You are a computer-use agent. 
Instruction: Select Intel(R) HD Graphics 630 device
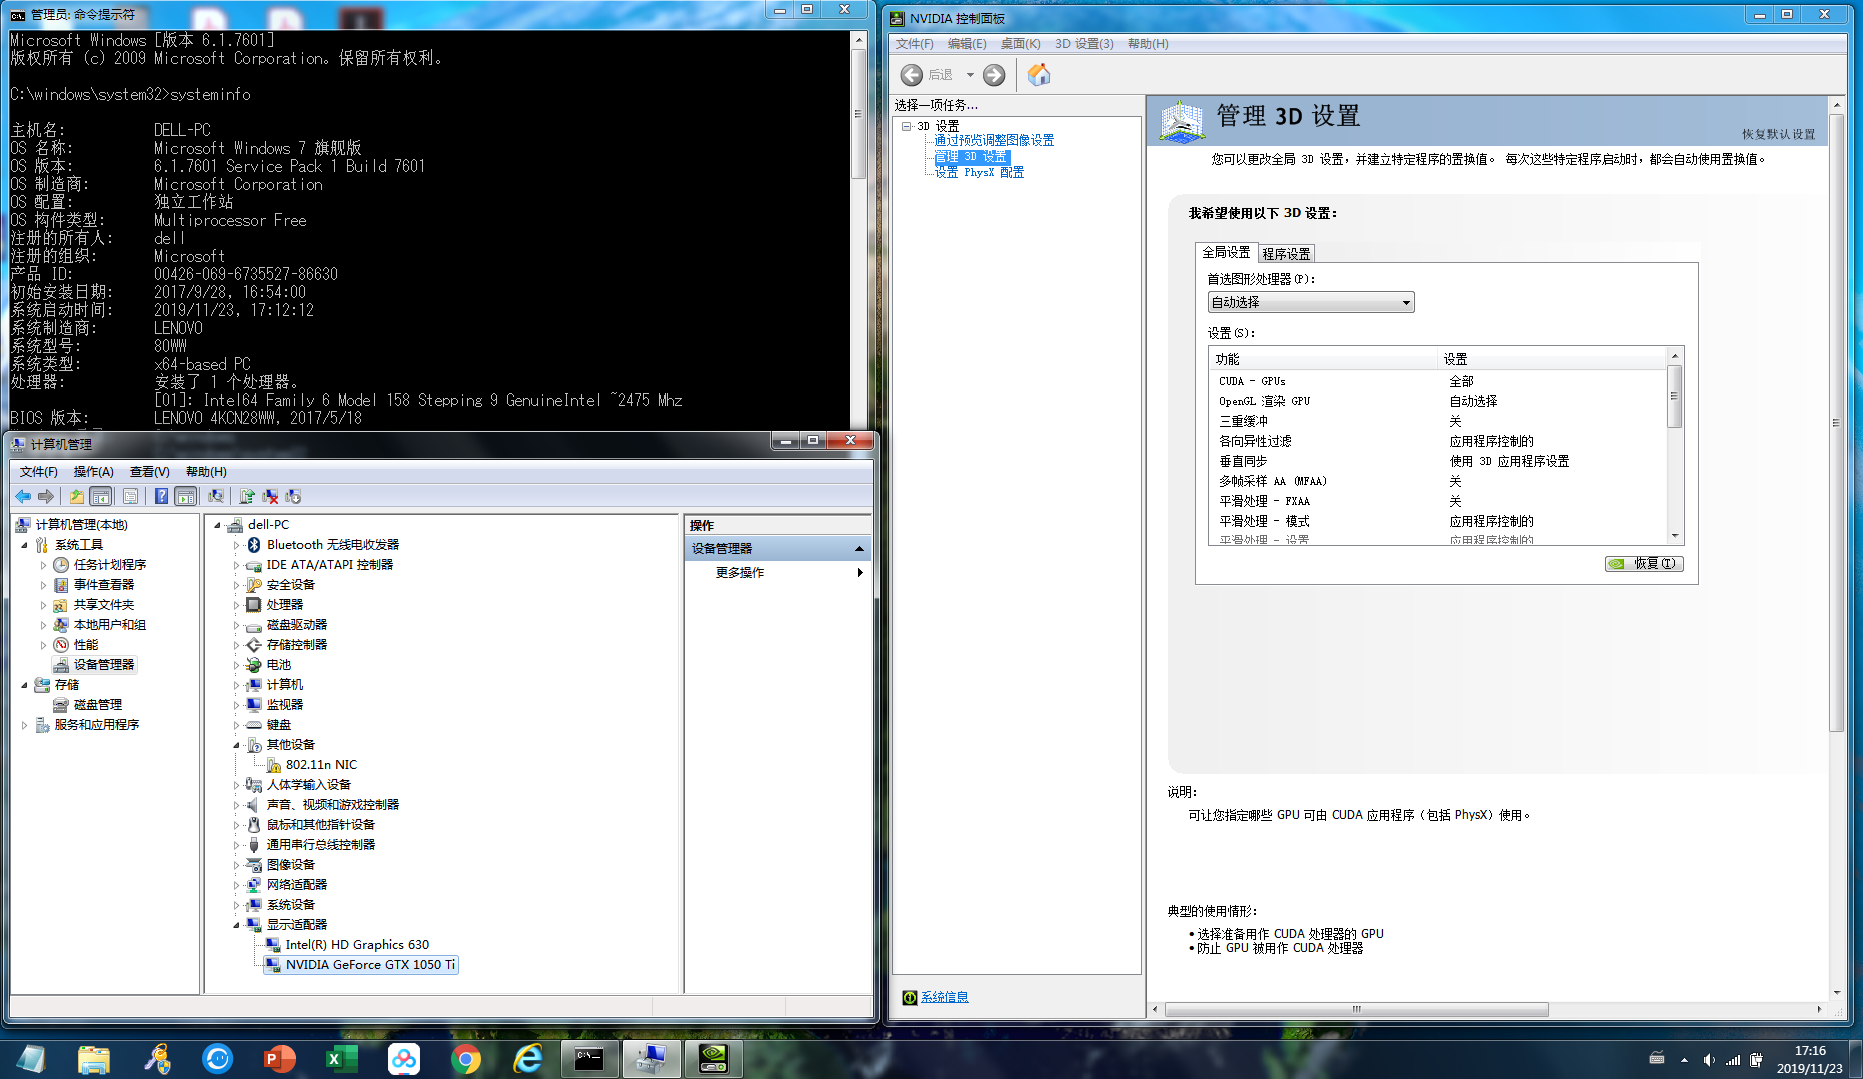point(356,945)
